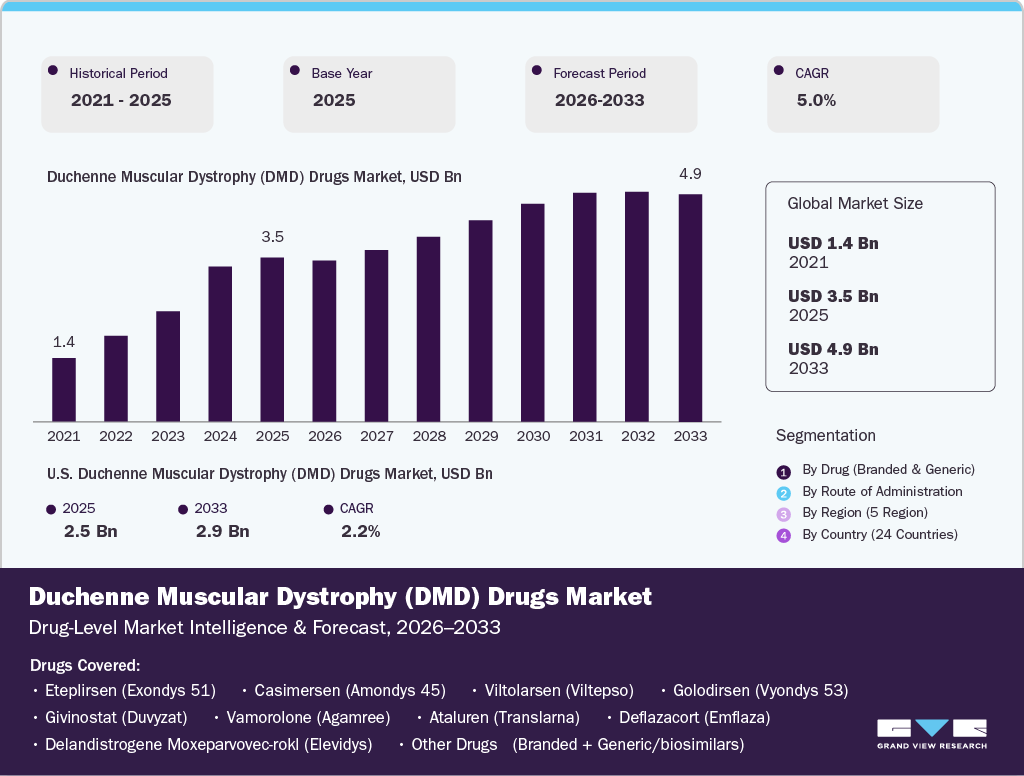
Task: Click Casimersen (Amondys 45)
Action: 350,690
